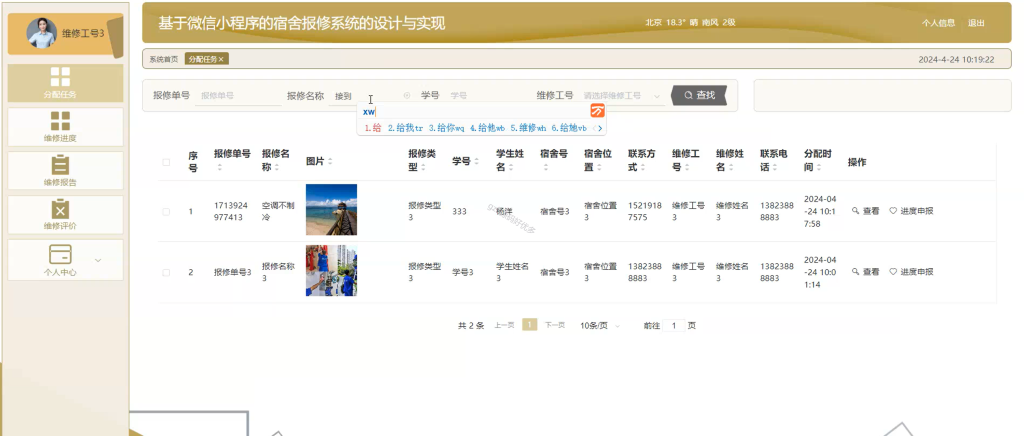Check the row 2 checkbox

[x=166, y=272]
